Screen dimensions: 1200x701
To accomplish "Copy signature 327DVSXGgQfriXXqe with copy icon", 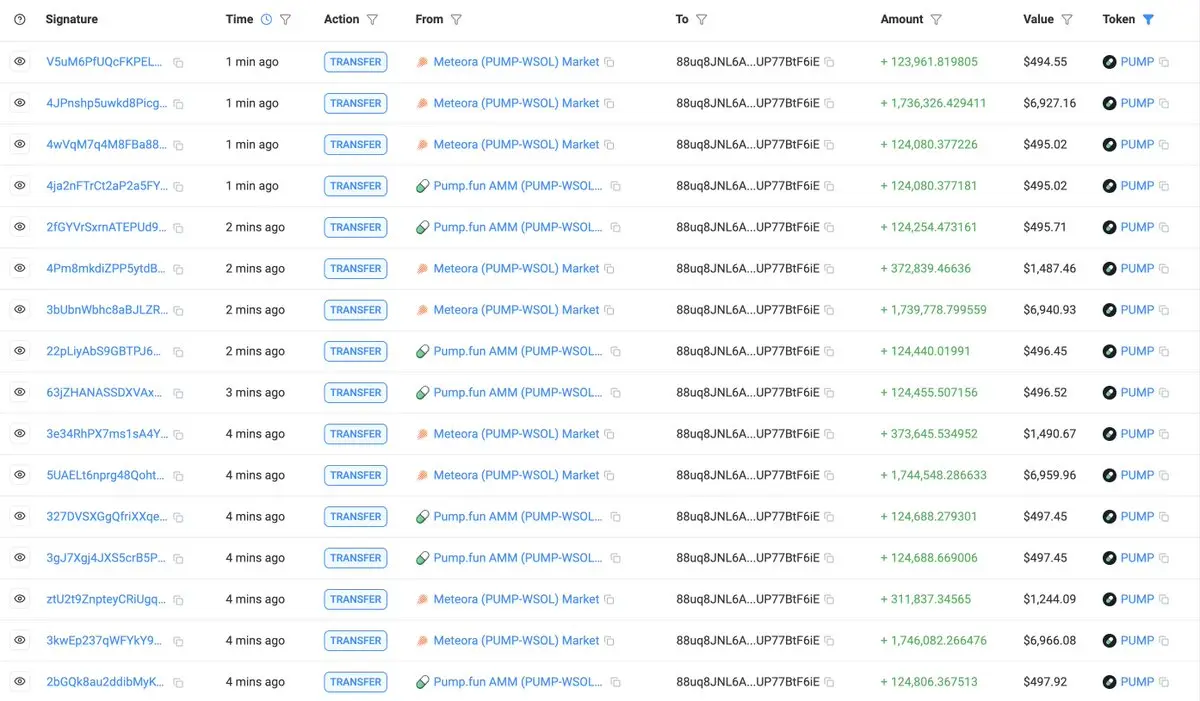I will point(179,517).
